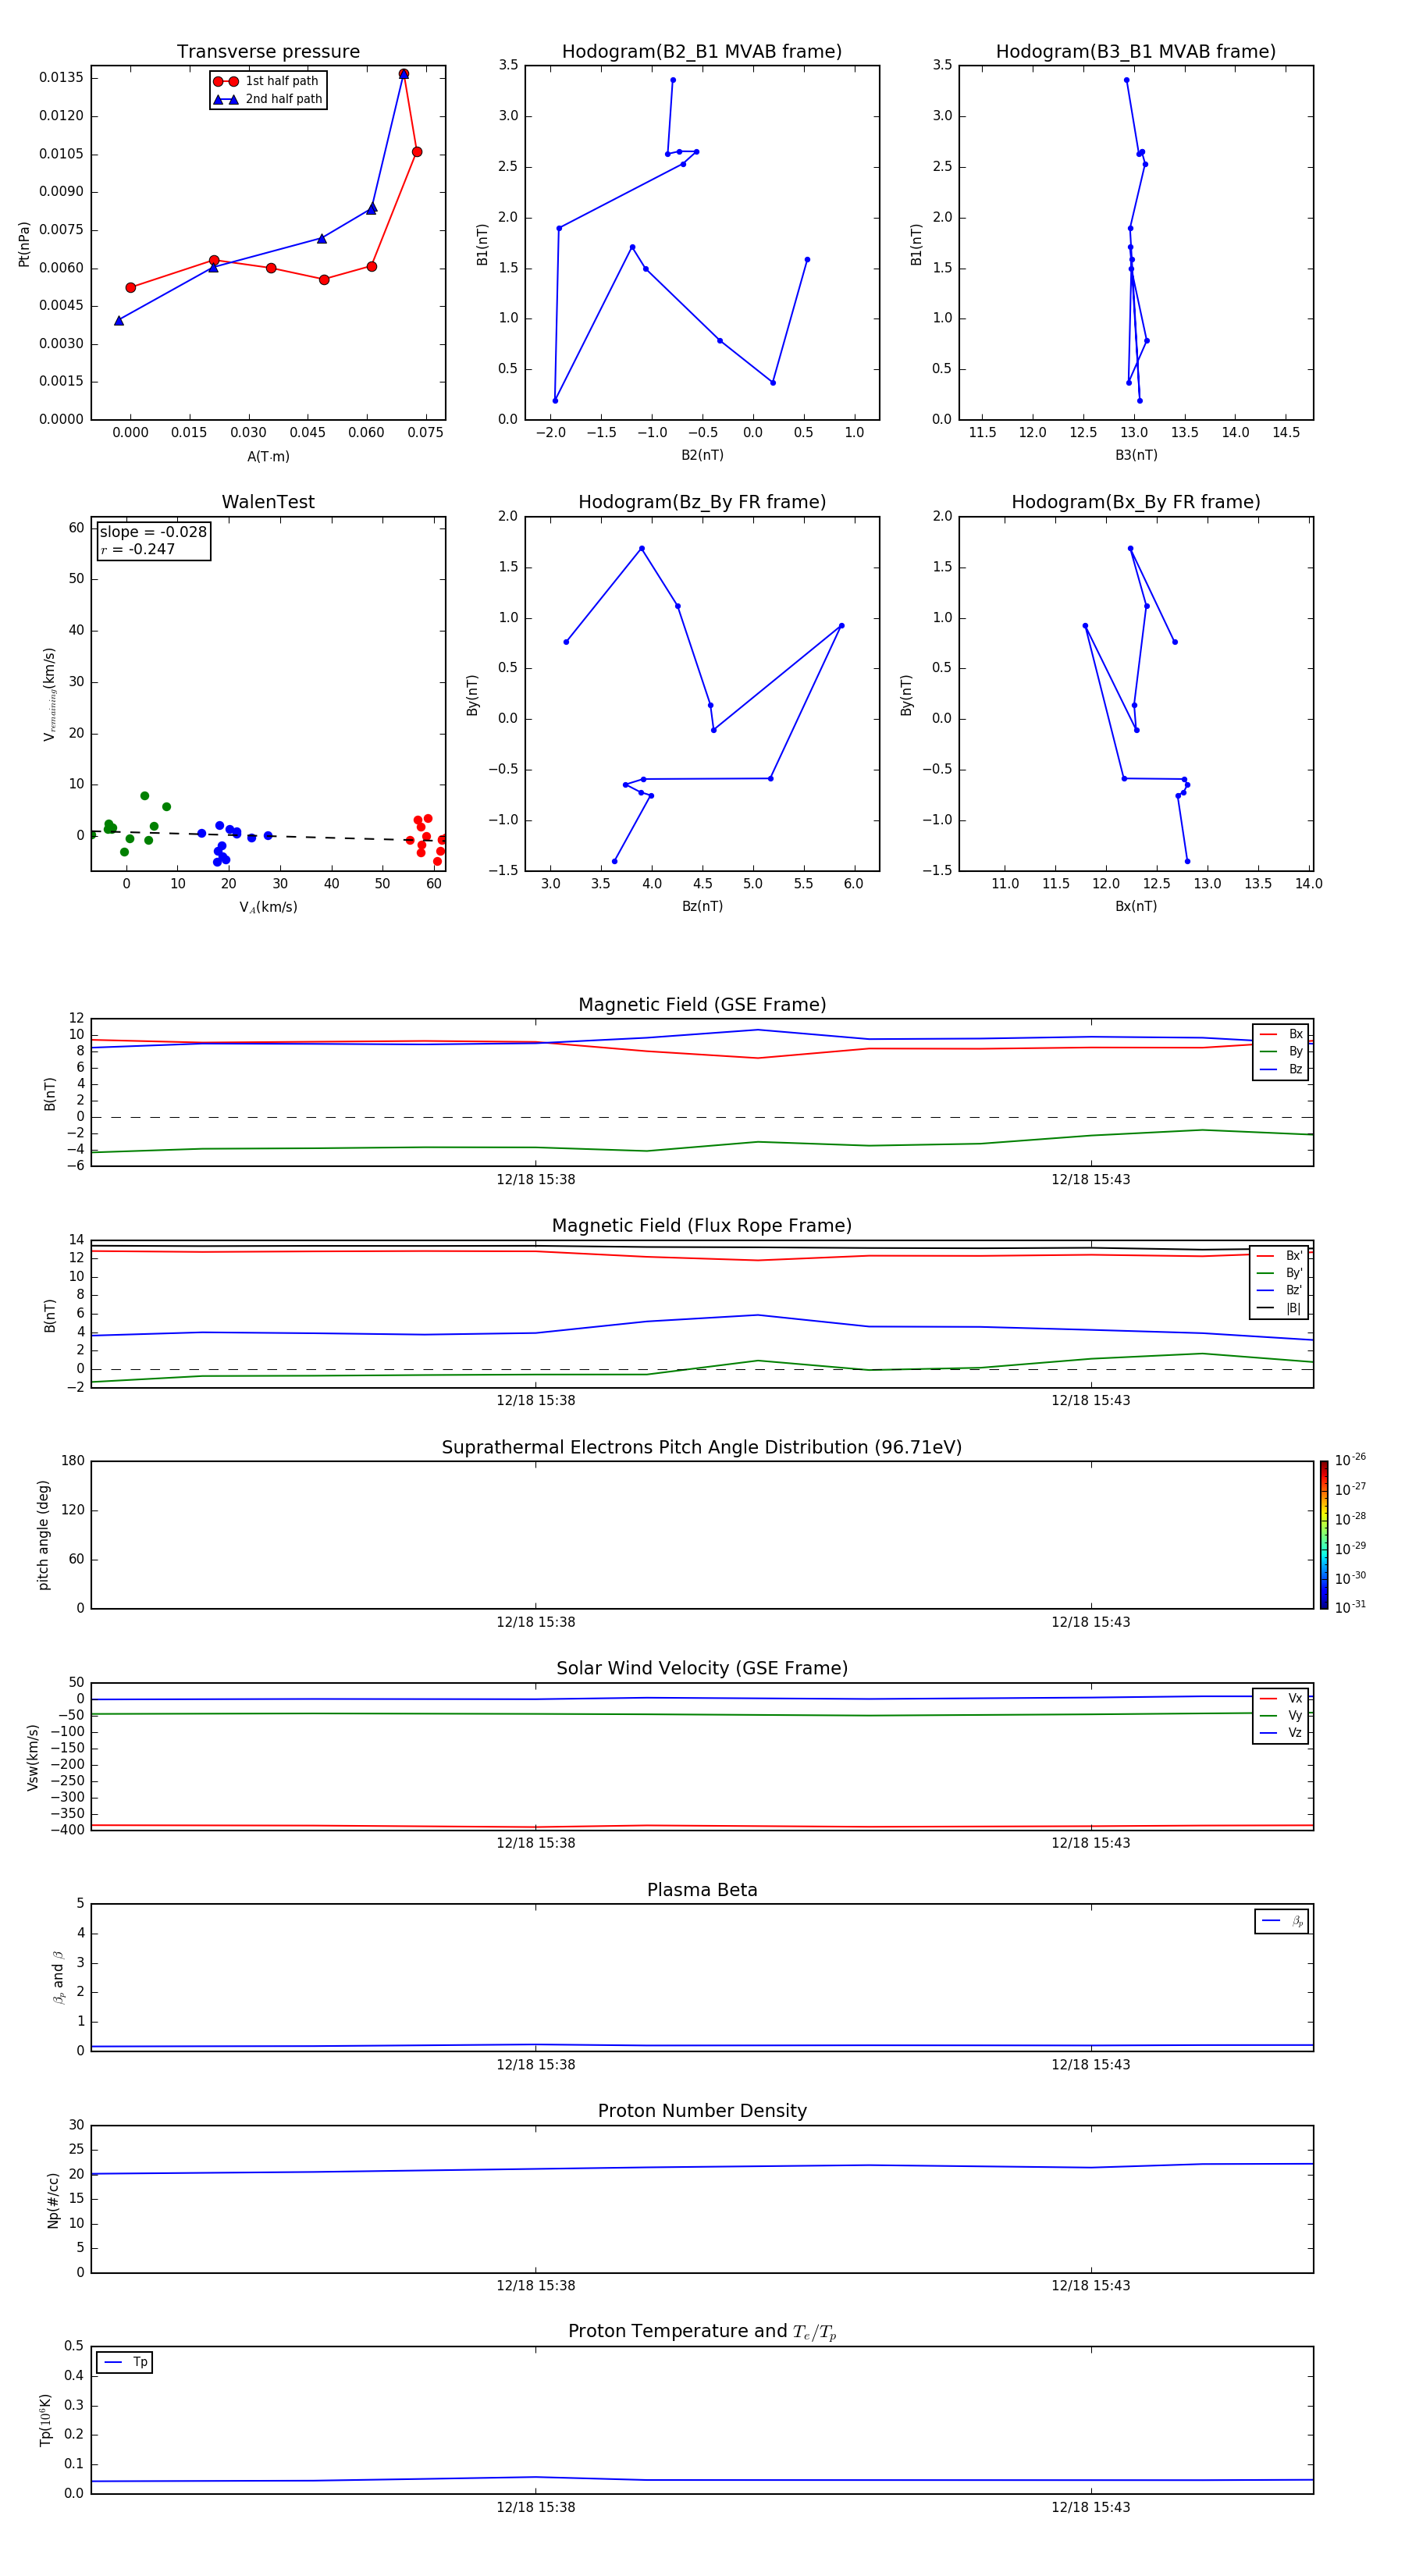Click 'Proton Temperature and Te/Tp' title
The image size is (1405, 2576).
click(x=702, y=2331)
